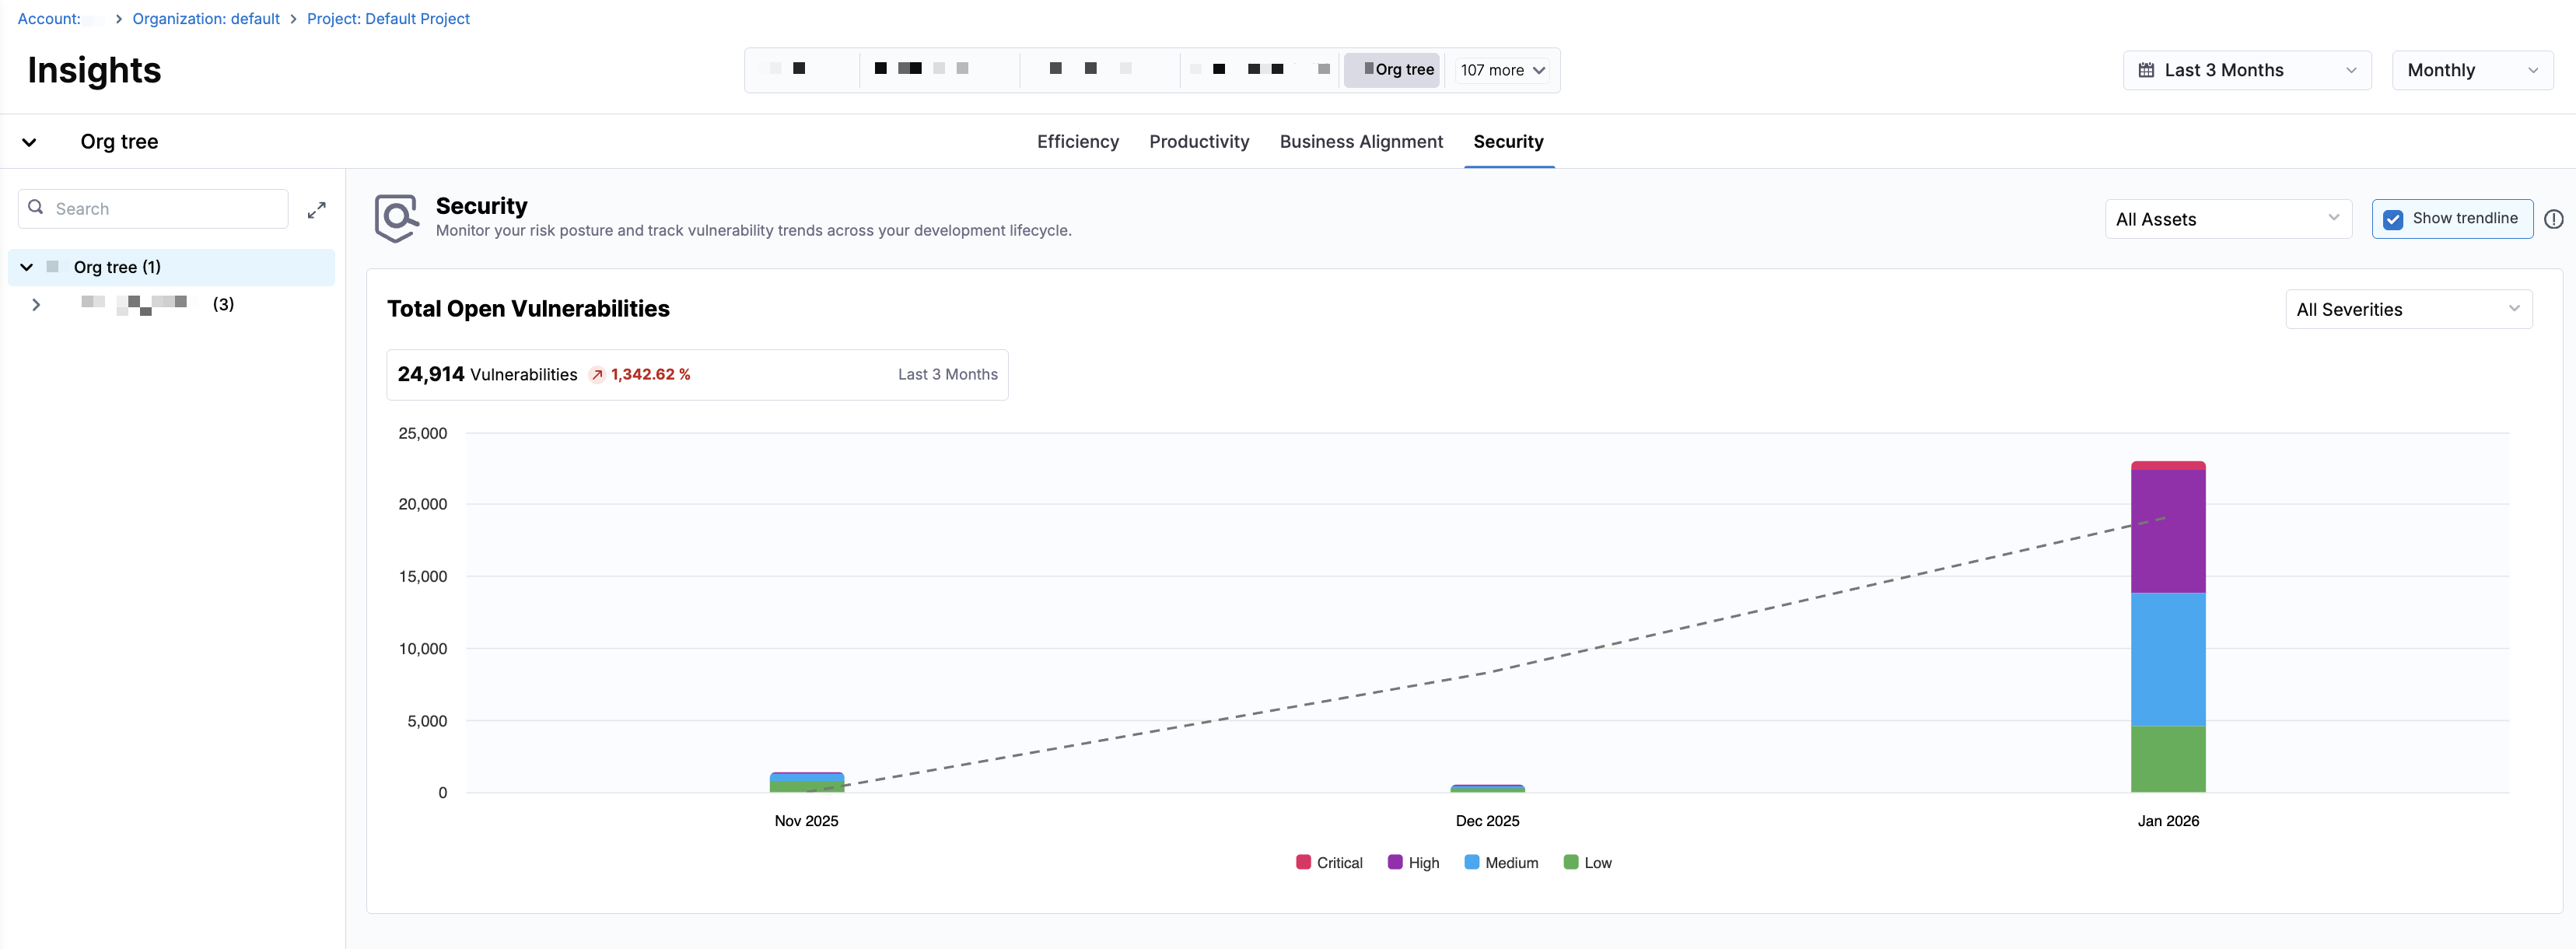This screenshot has width=2576, height=949.
Task: Click the search magnifier icon in sidebar
Action: click(36, 208)
